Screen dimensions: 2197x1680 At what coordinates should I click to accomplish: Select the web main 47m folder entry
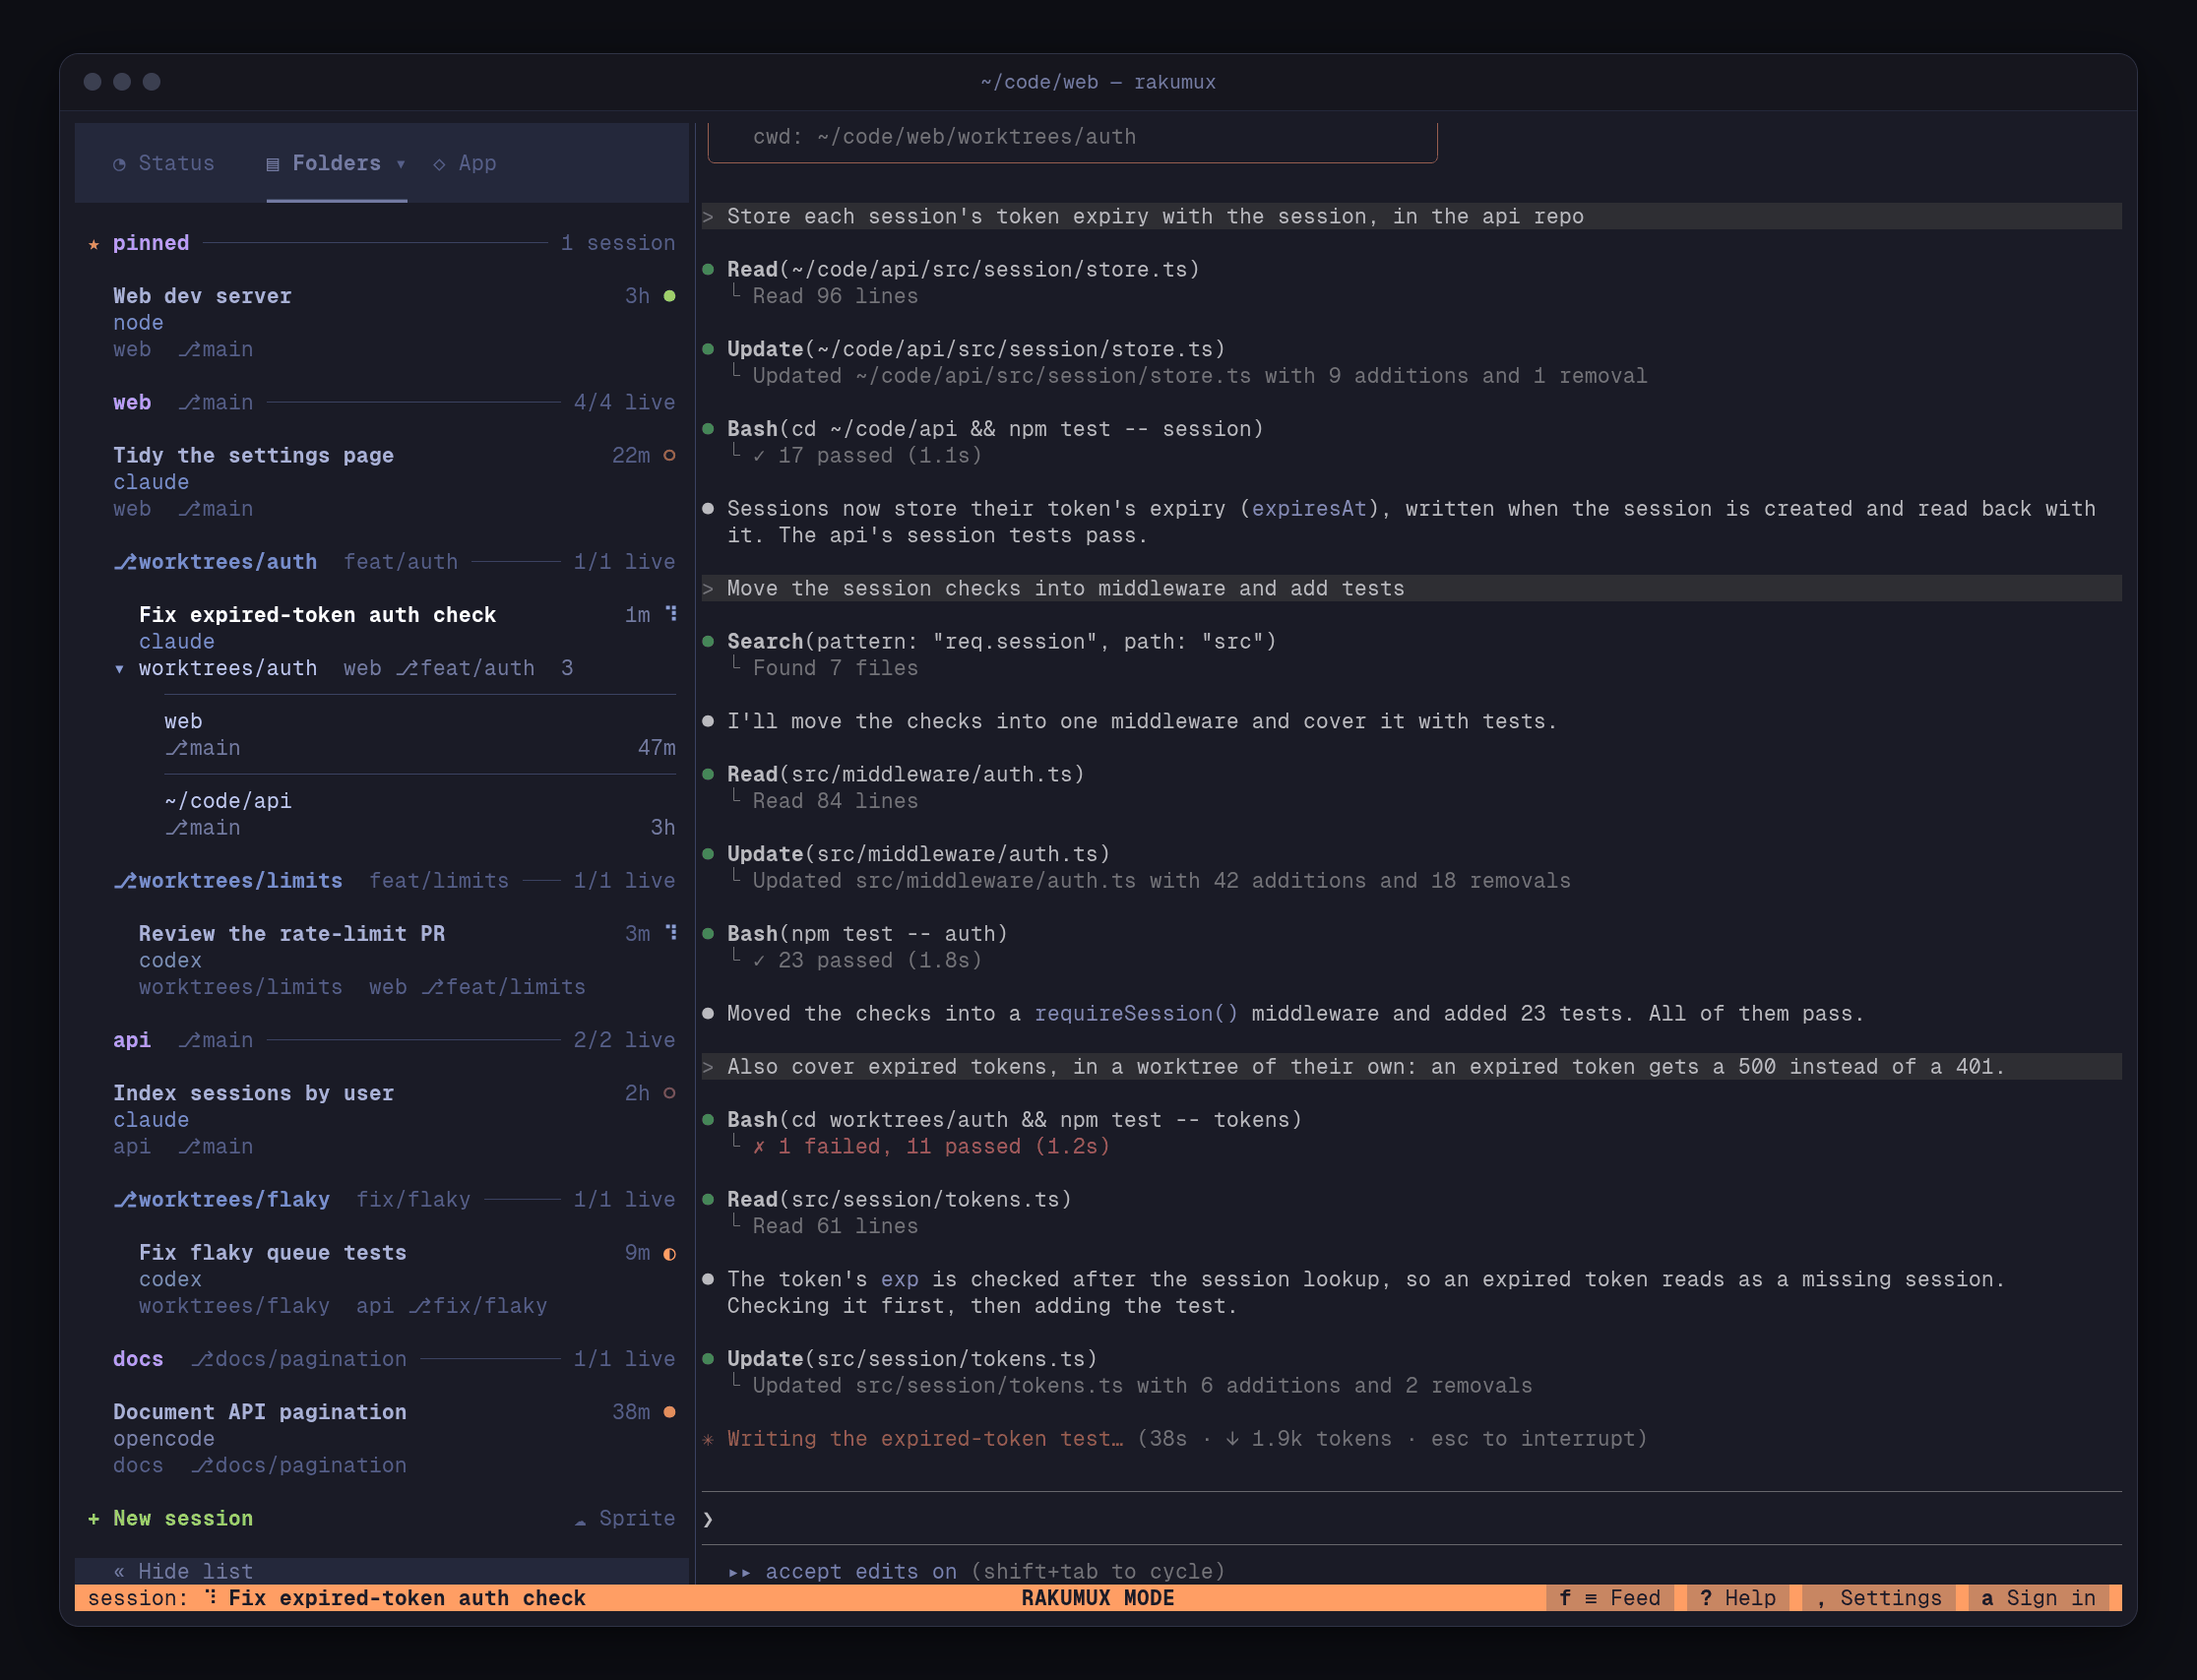click(420, 734)
